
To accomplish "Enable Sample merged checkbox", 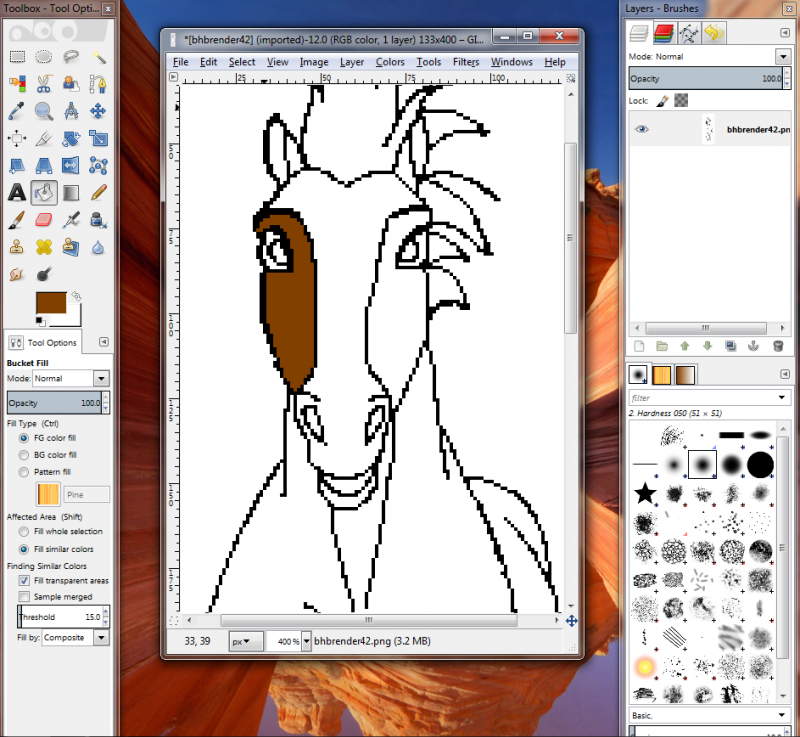I will point(24,597).
